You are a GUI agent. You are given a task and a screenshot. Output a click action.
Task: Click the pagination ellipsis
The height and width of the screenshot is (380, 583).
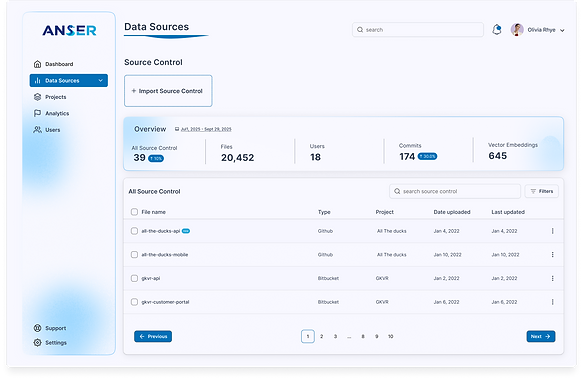coord(349,336)
